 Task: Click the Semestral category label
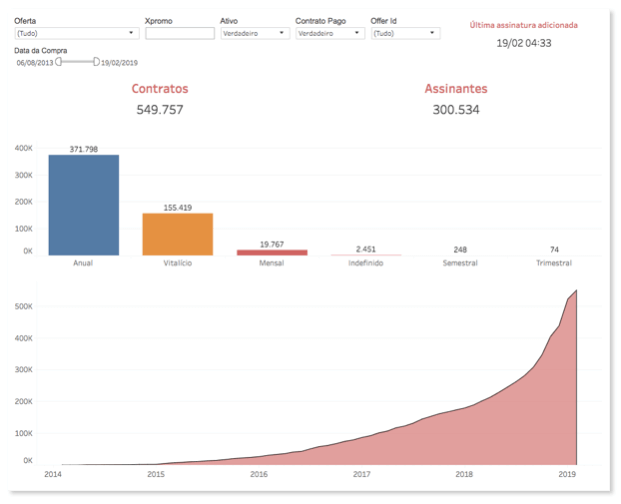[459, 264]
